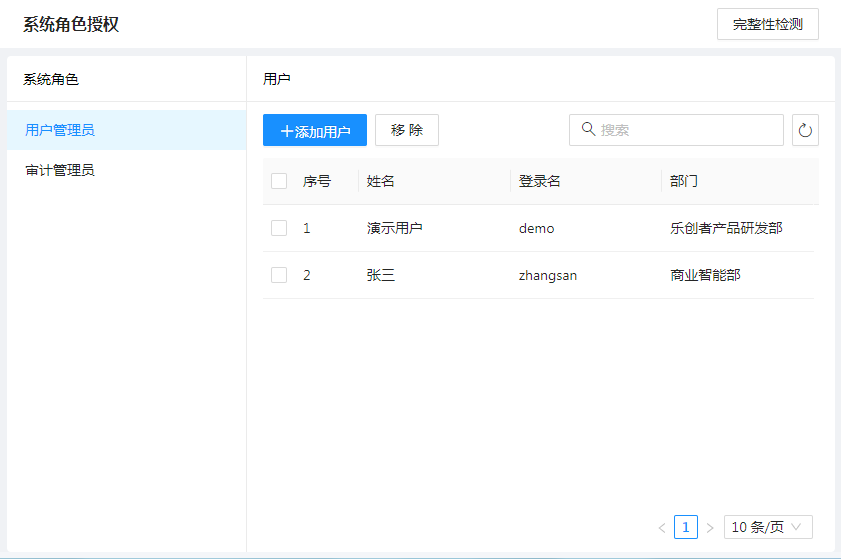Go to next page using the right arrow
Viewport: 841px width, 559px height.
pos(710,527)
